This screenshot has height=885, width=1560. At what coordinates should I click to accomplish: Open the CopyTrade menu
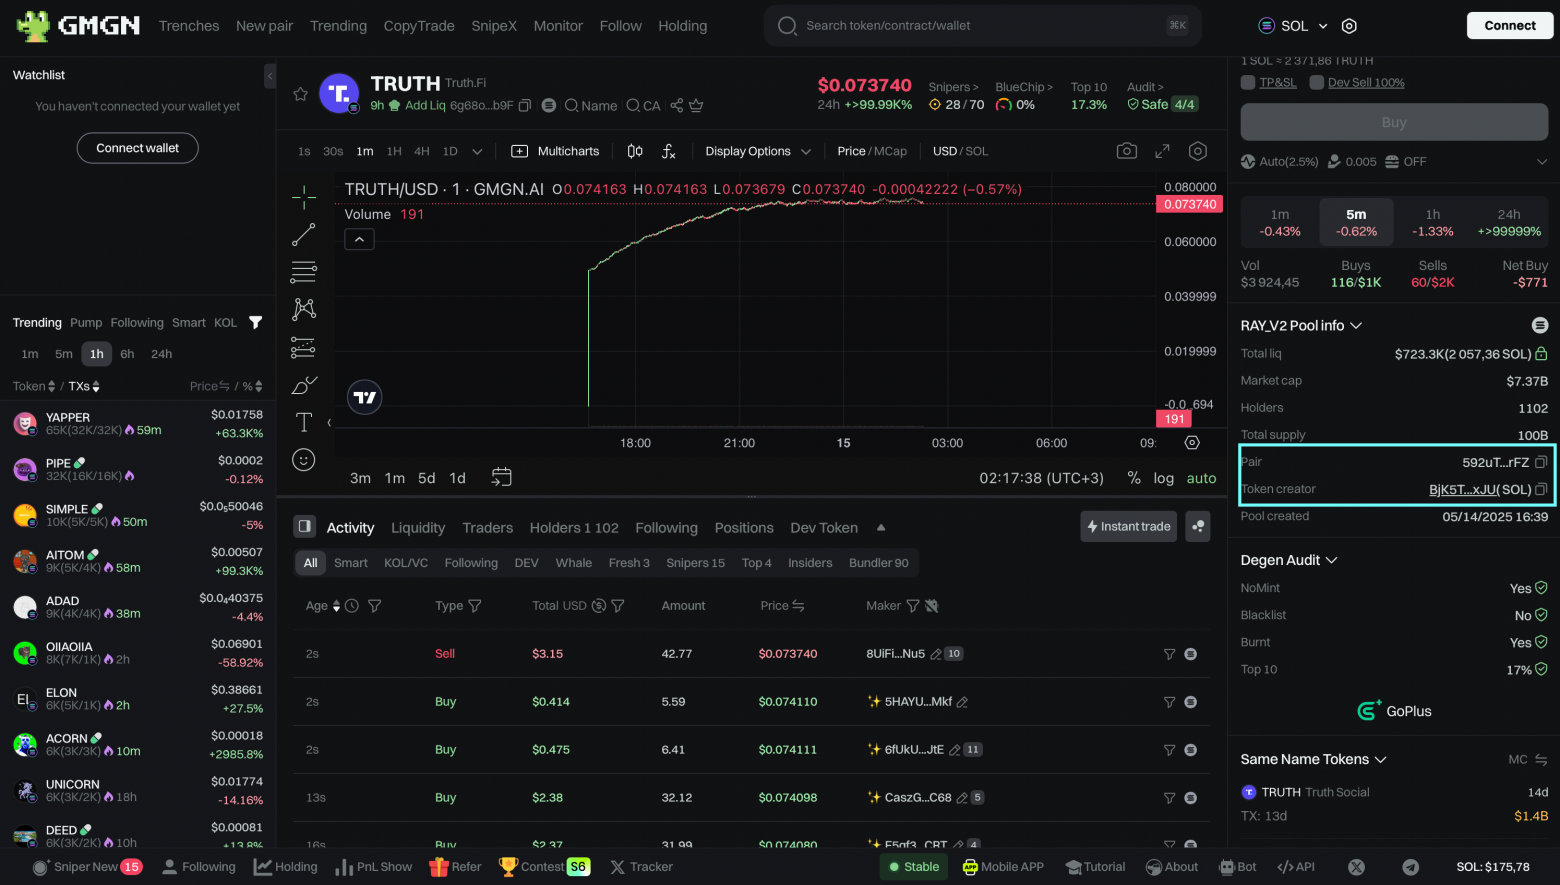419,26
